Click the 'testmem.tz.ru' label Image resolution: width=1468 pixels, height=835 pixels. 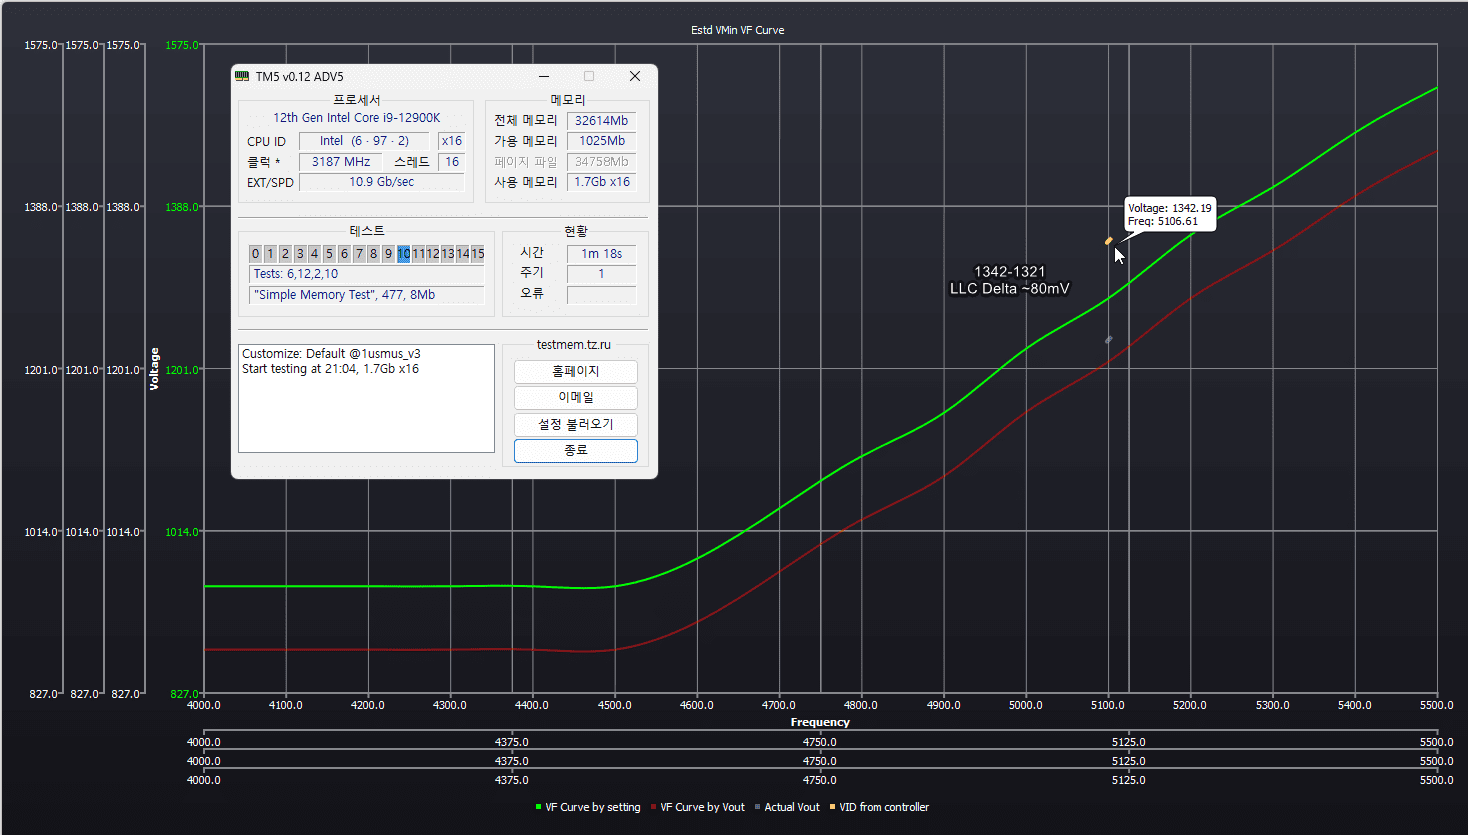click(573, 345)
